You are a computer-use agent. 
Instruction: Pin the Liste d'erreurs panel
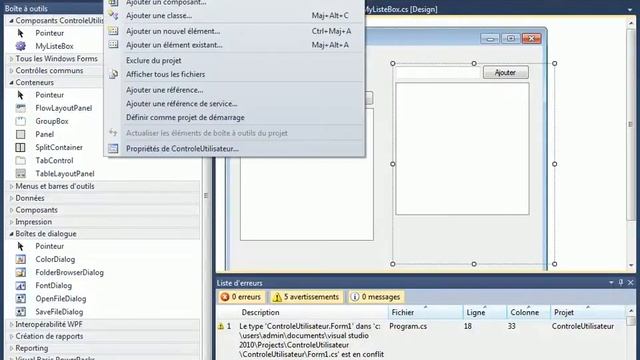click(x=621, y=282)
